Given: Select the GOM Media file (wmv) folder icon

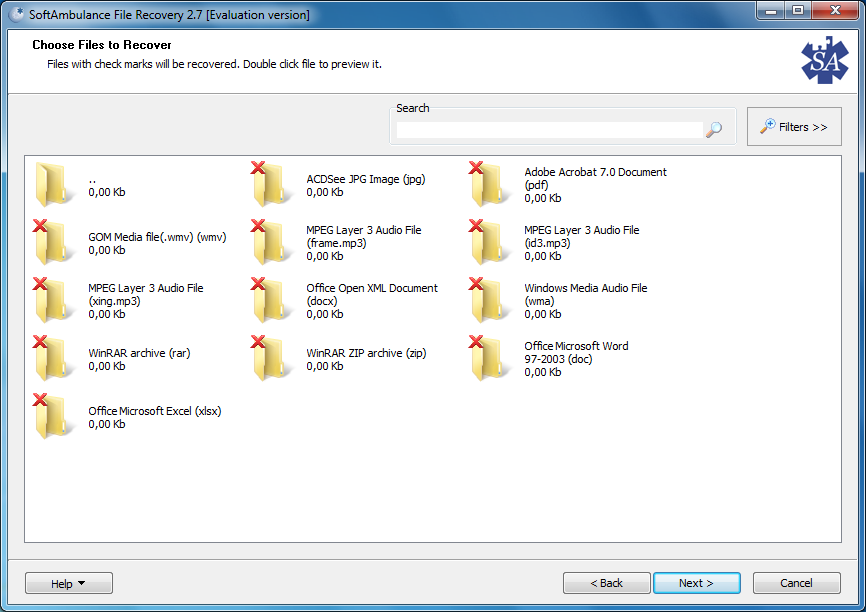Looking at the screenshot, I should tap(54, 242).
